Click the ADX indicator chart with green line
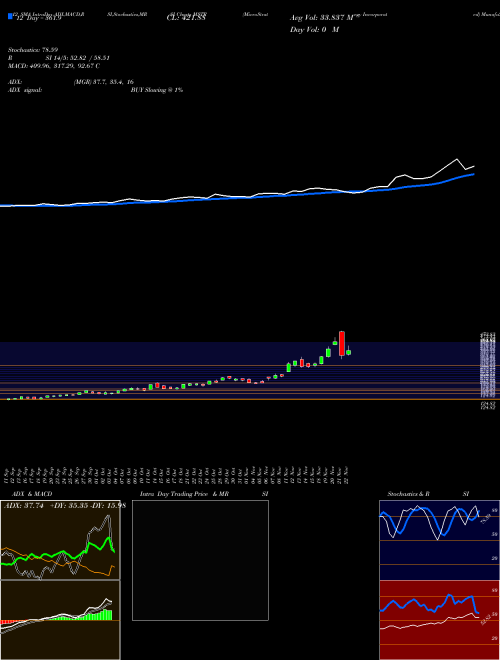 point(60,540)
